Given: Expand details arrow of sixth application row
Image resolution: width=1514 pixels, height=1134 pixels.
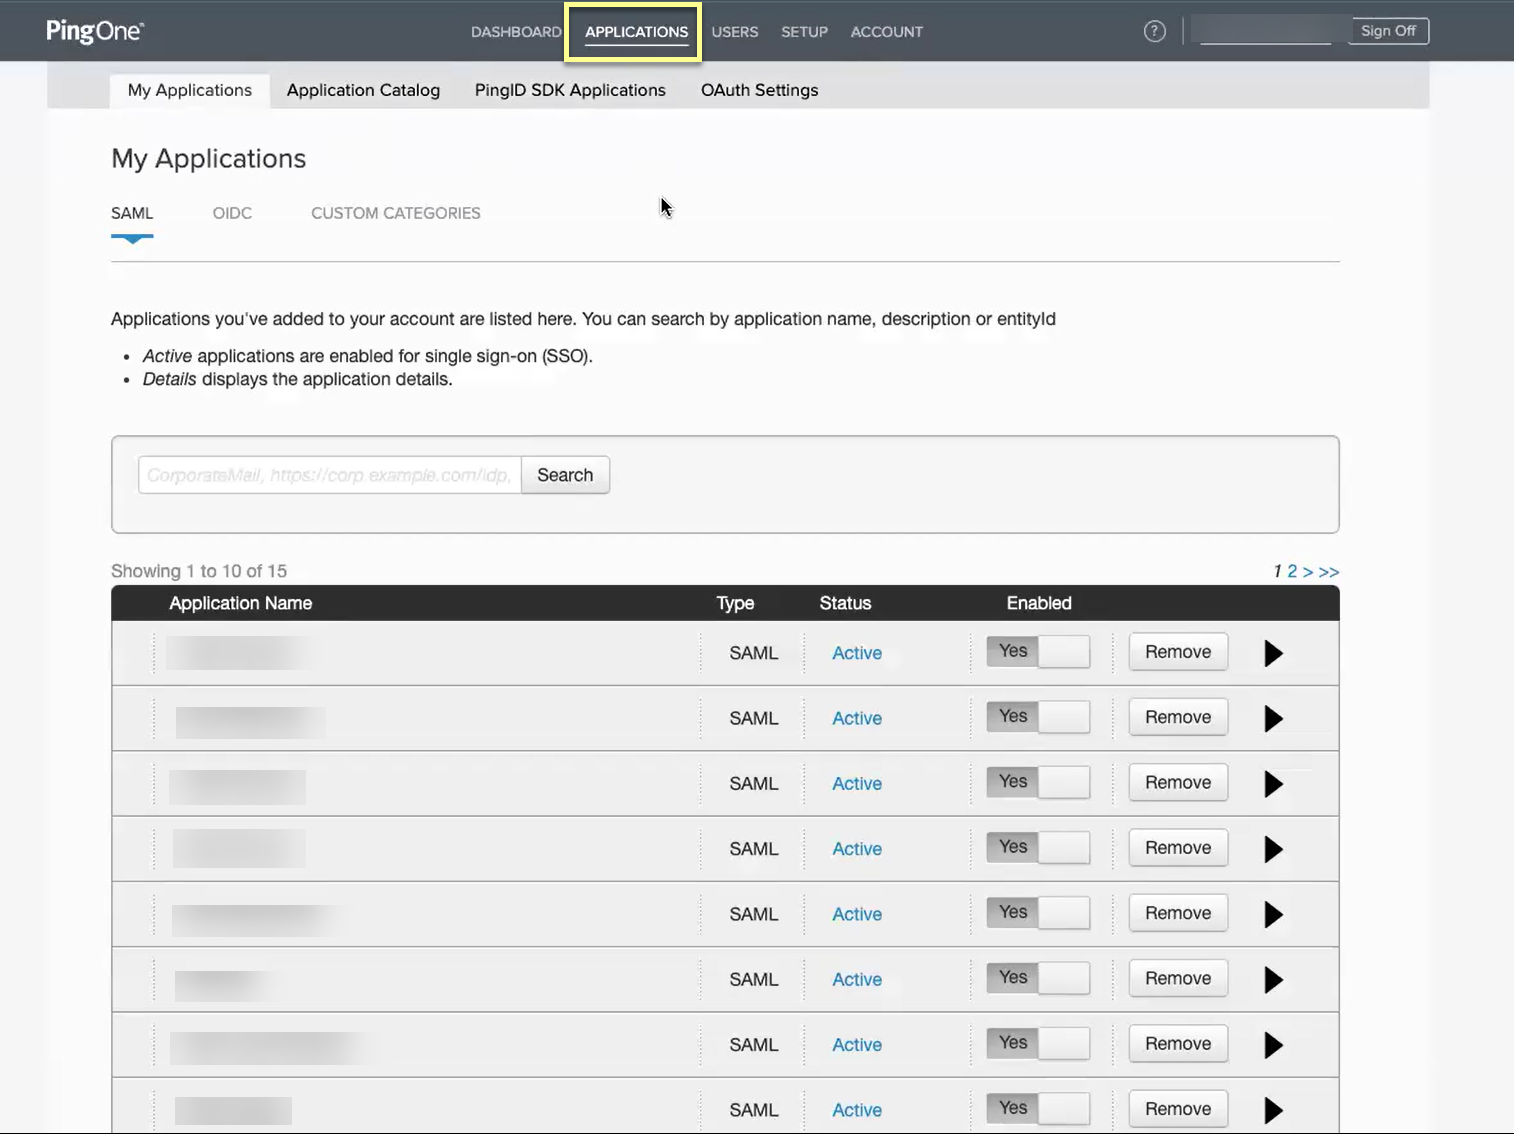Looking at the screenshot, I should 1272,980.
